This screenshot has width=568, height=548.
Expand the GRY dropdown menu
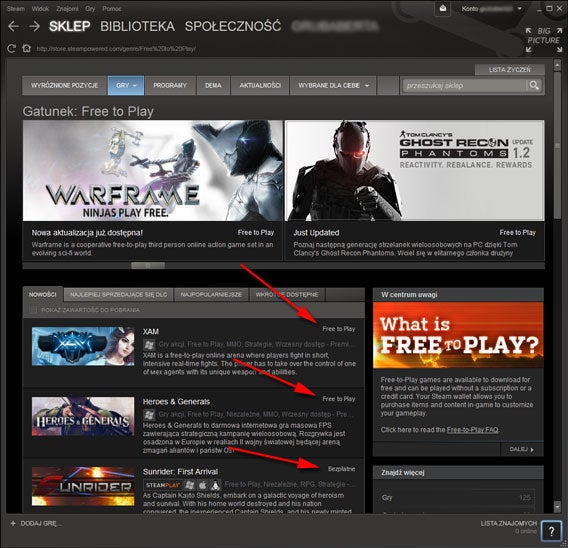click(x=126, y=85)
